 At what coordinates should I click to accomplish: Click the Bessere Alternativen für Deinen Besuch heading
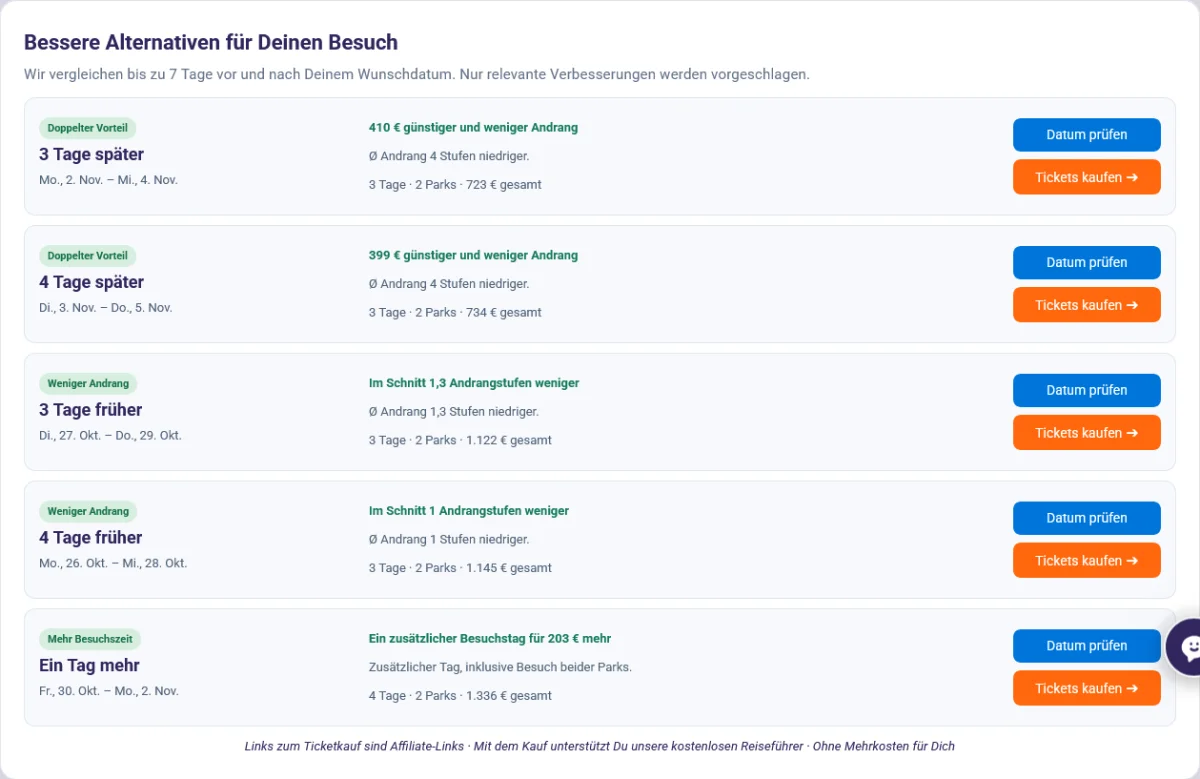pos(211,43)
